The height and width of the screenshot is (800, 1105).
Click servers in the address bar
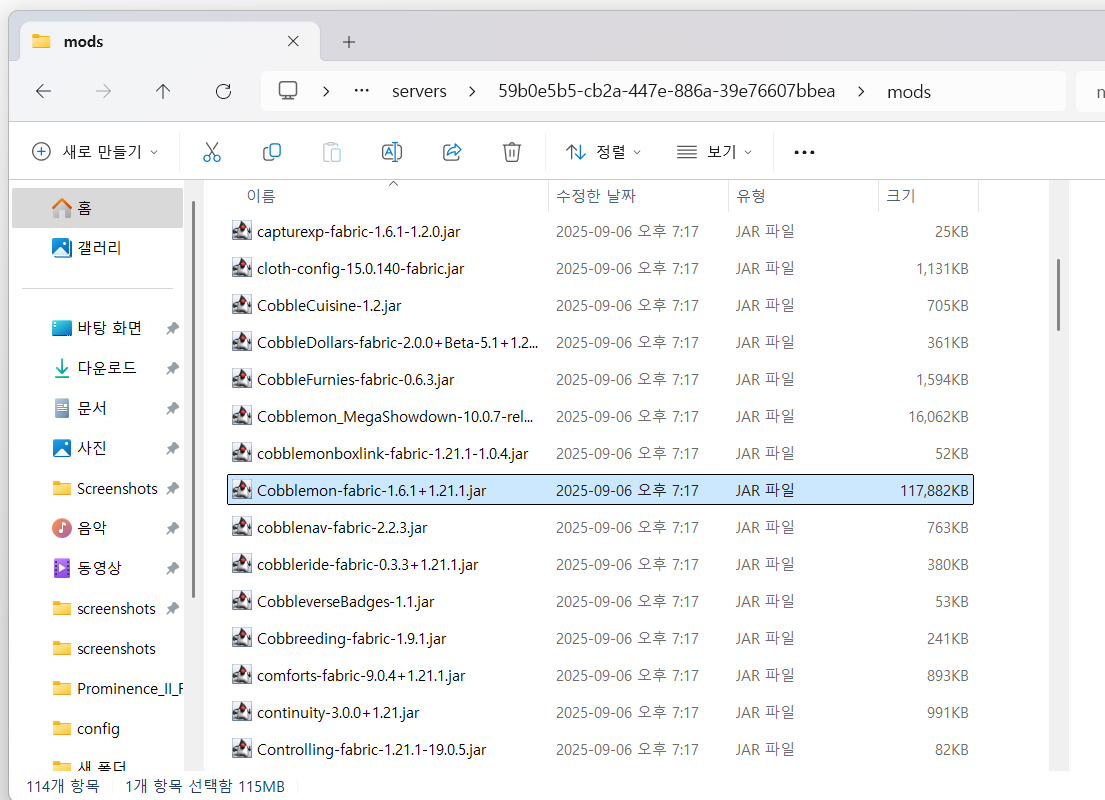[x=419, y=92]
